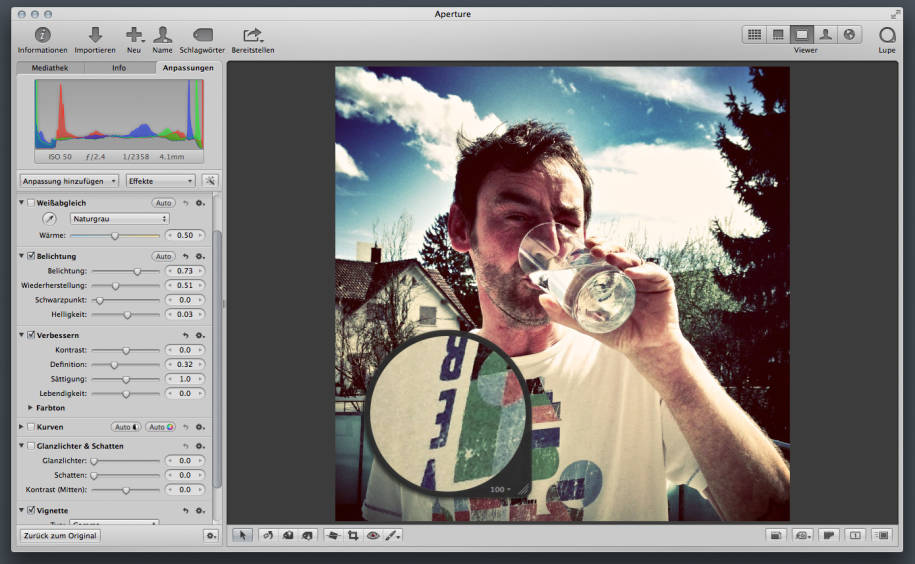Click Kurven Auto luminance button
The image size is (915, 564).
(126, 427)
